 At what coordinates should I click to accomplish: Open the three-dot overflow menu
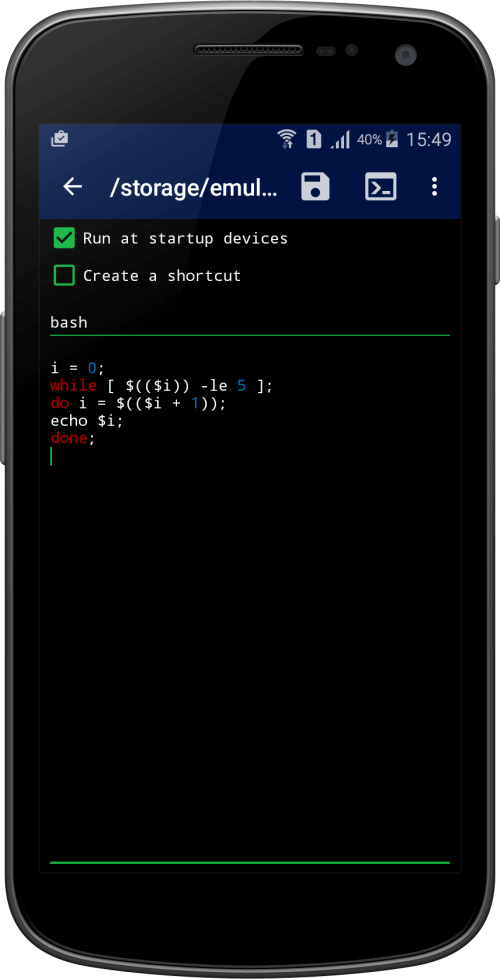pos(434,187)
